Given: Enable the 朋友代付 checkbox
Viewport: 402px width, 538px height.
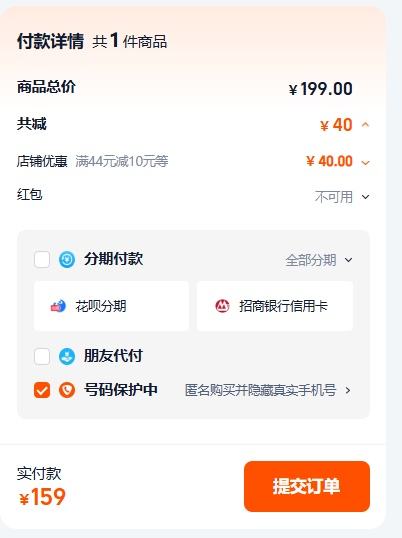Looking at the screenshot, I should pos(42,356).
